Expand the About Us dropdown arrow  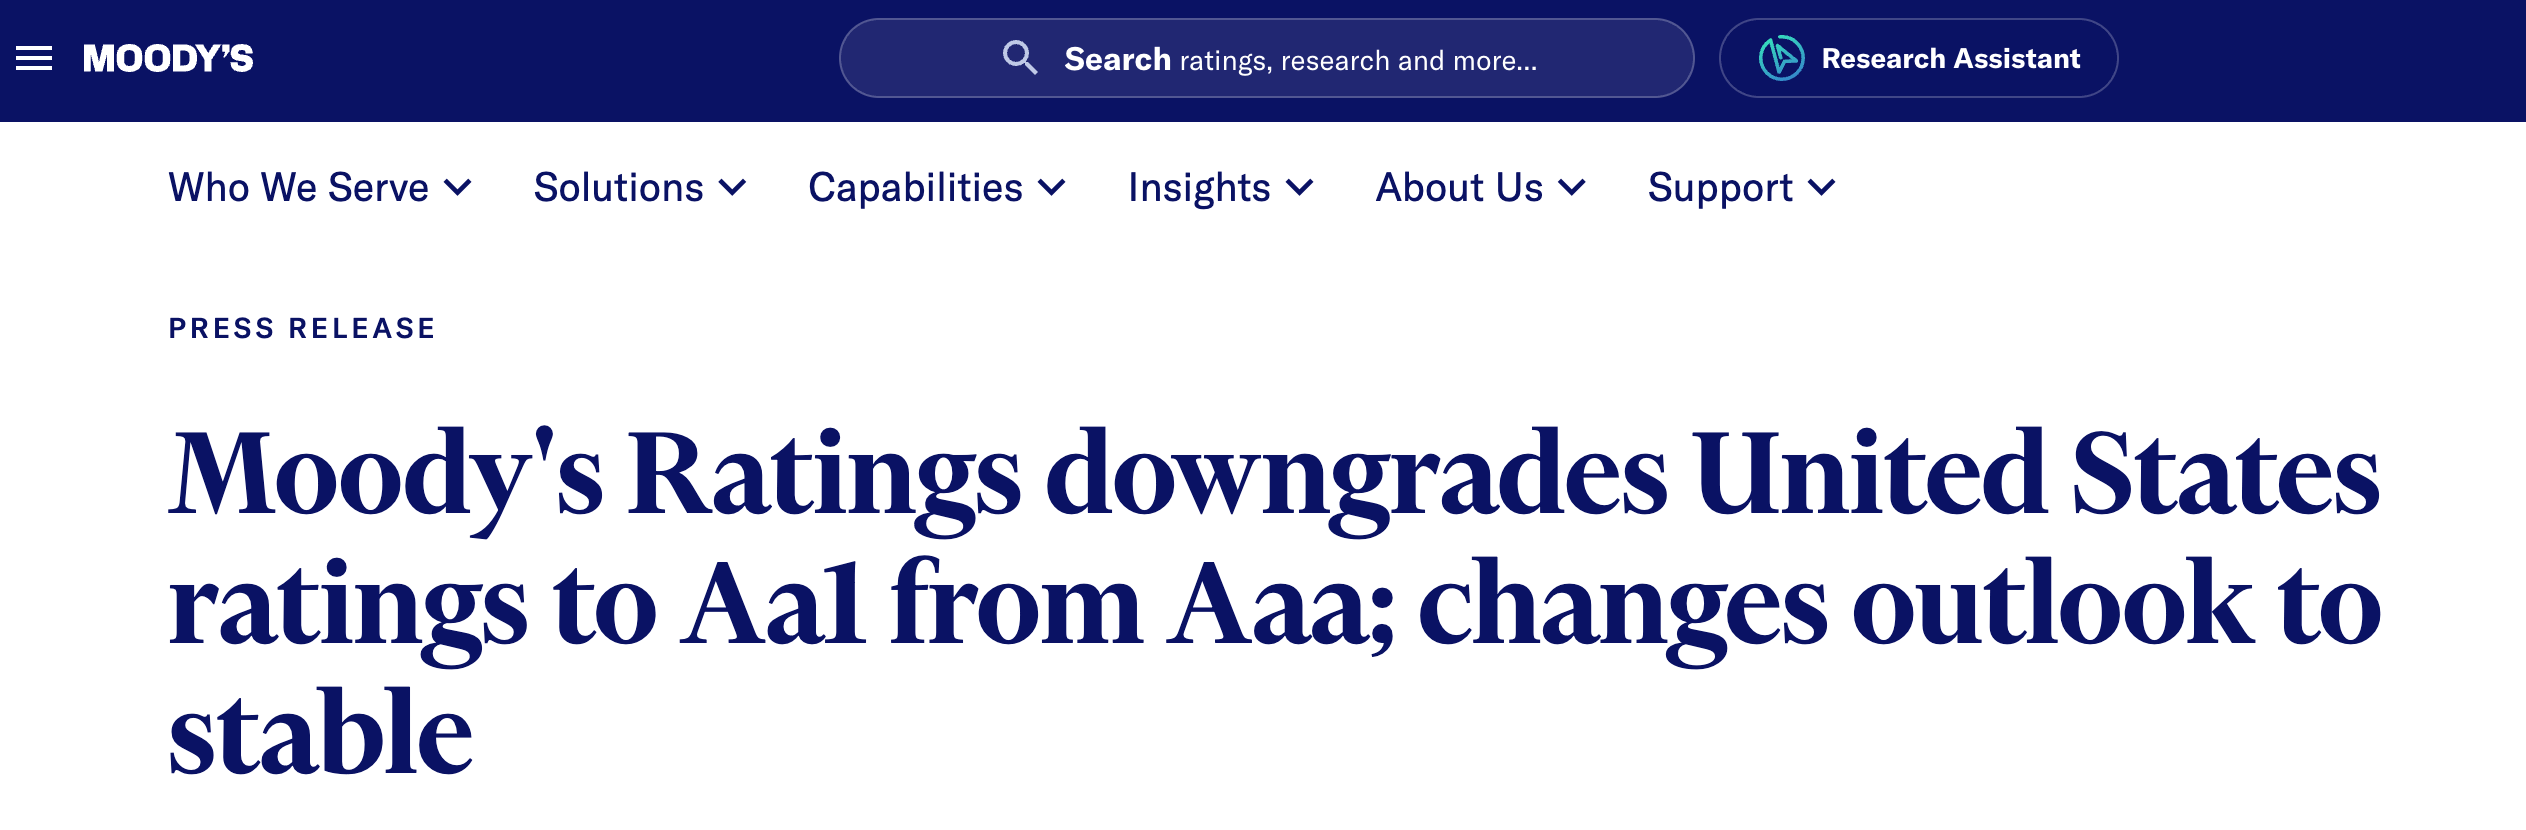1572,188
